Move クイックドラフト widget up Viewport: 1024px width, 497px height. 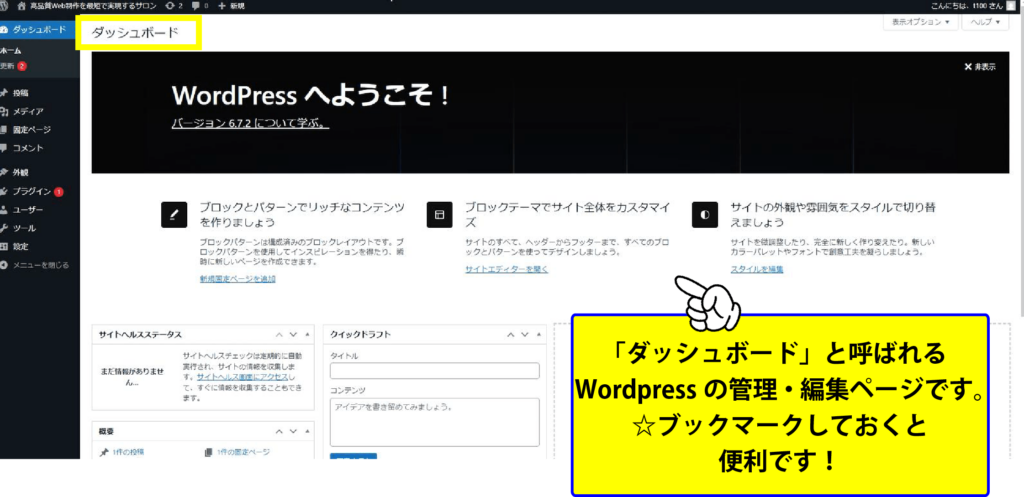[x=511, y=334]
